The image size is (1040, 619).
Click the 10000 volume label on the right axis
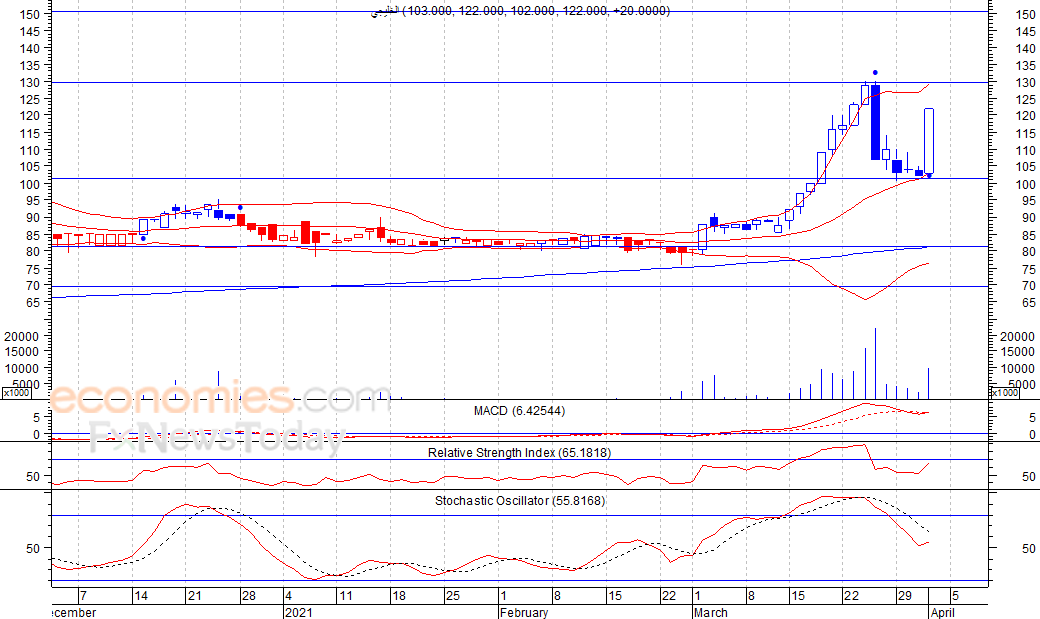coord(1017,369)
